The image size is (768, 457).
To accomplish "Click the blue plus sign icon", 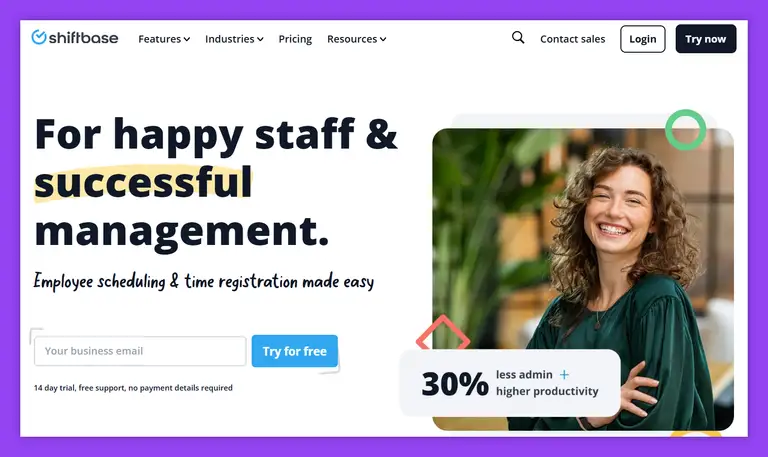I will coord(564,375).
